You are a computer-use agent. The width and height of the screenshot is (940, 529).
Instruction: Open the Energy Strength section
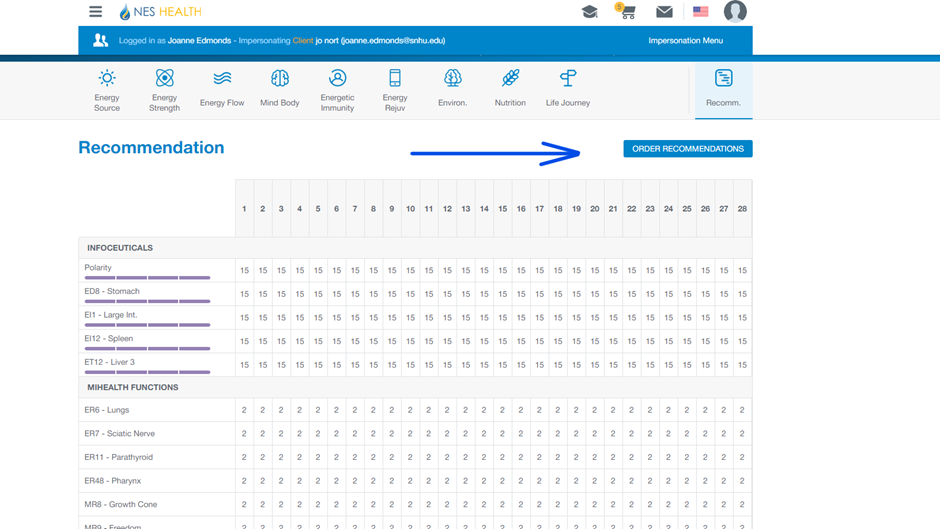(x=164, y=89)
